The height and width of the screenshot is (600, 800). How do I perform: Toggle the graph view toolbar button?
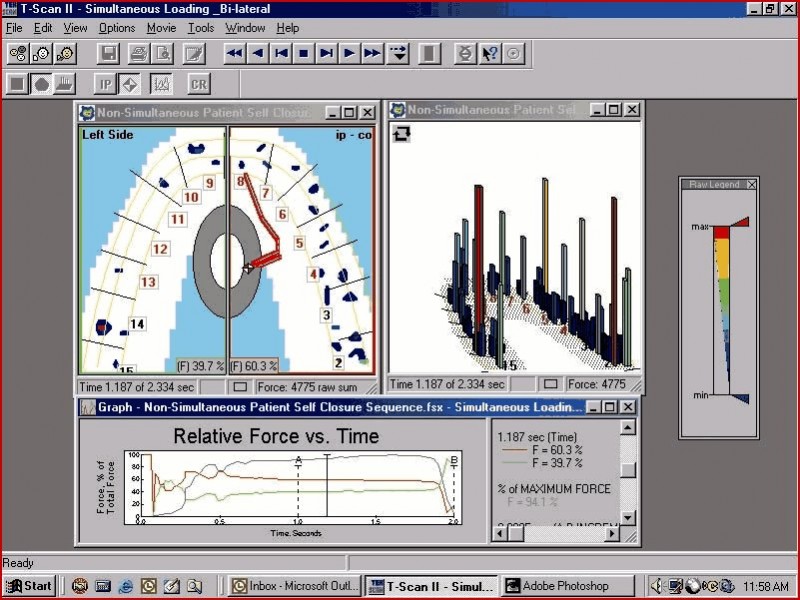pos(161,84)
